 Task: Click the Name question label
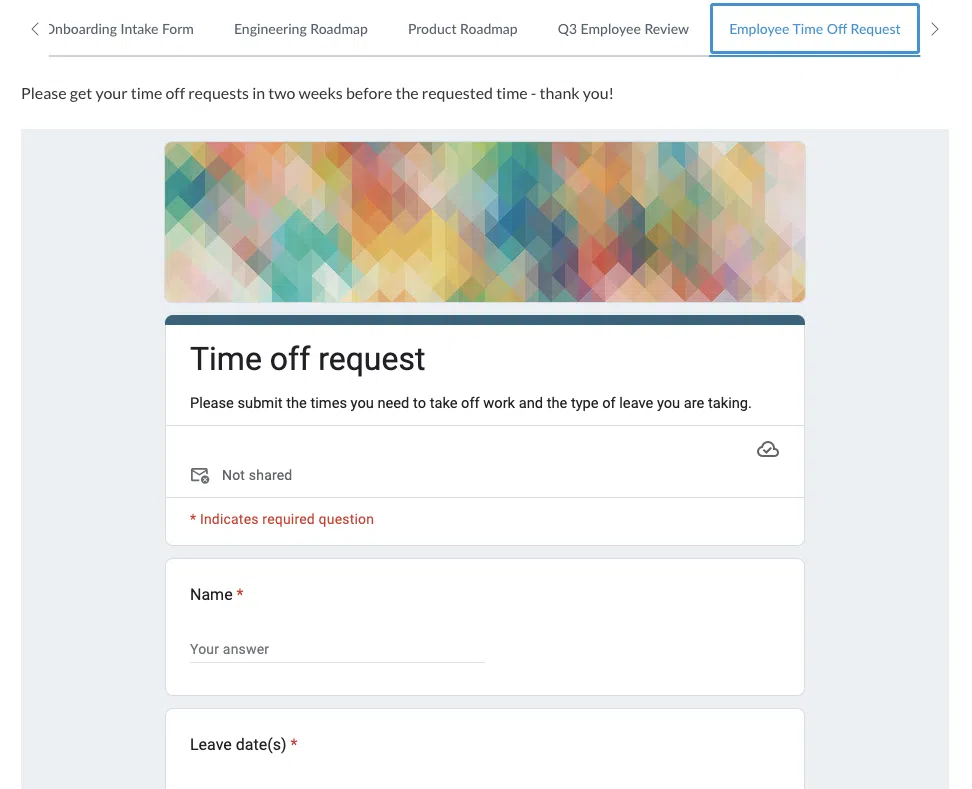pyautogui.click(x=211, y=595)
